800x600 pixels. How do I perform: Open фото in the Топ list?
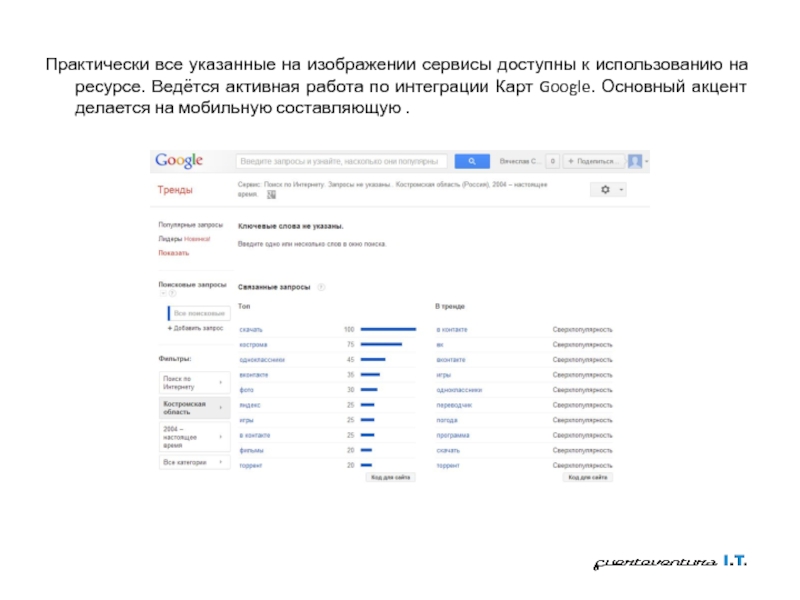(246, 390)
